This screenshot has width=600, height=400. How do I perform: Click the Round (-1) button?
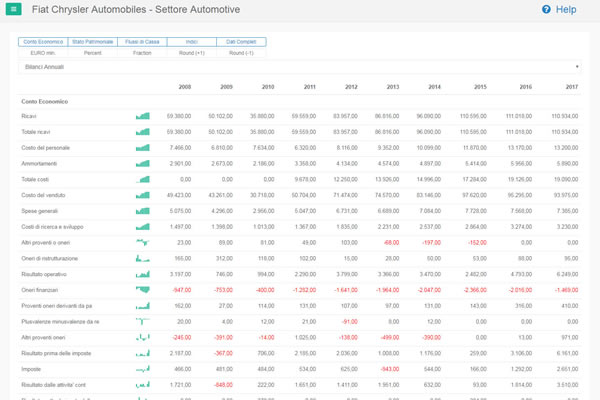[241, 53]
